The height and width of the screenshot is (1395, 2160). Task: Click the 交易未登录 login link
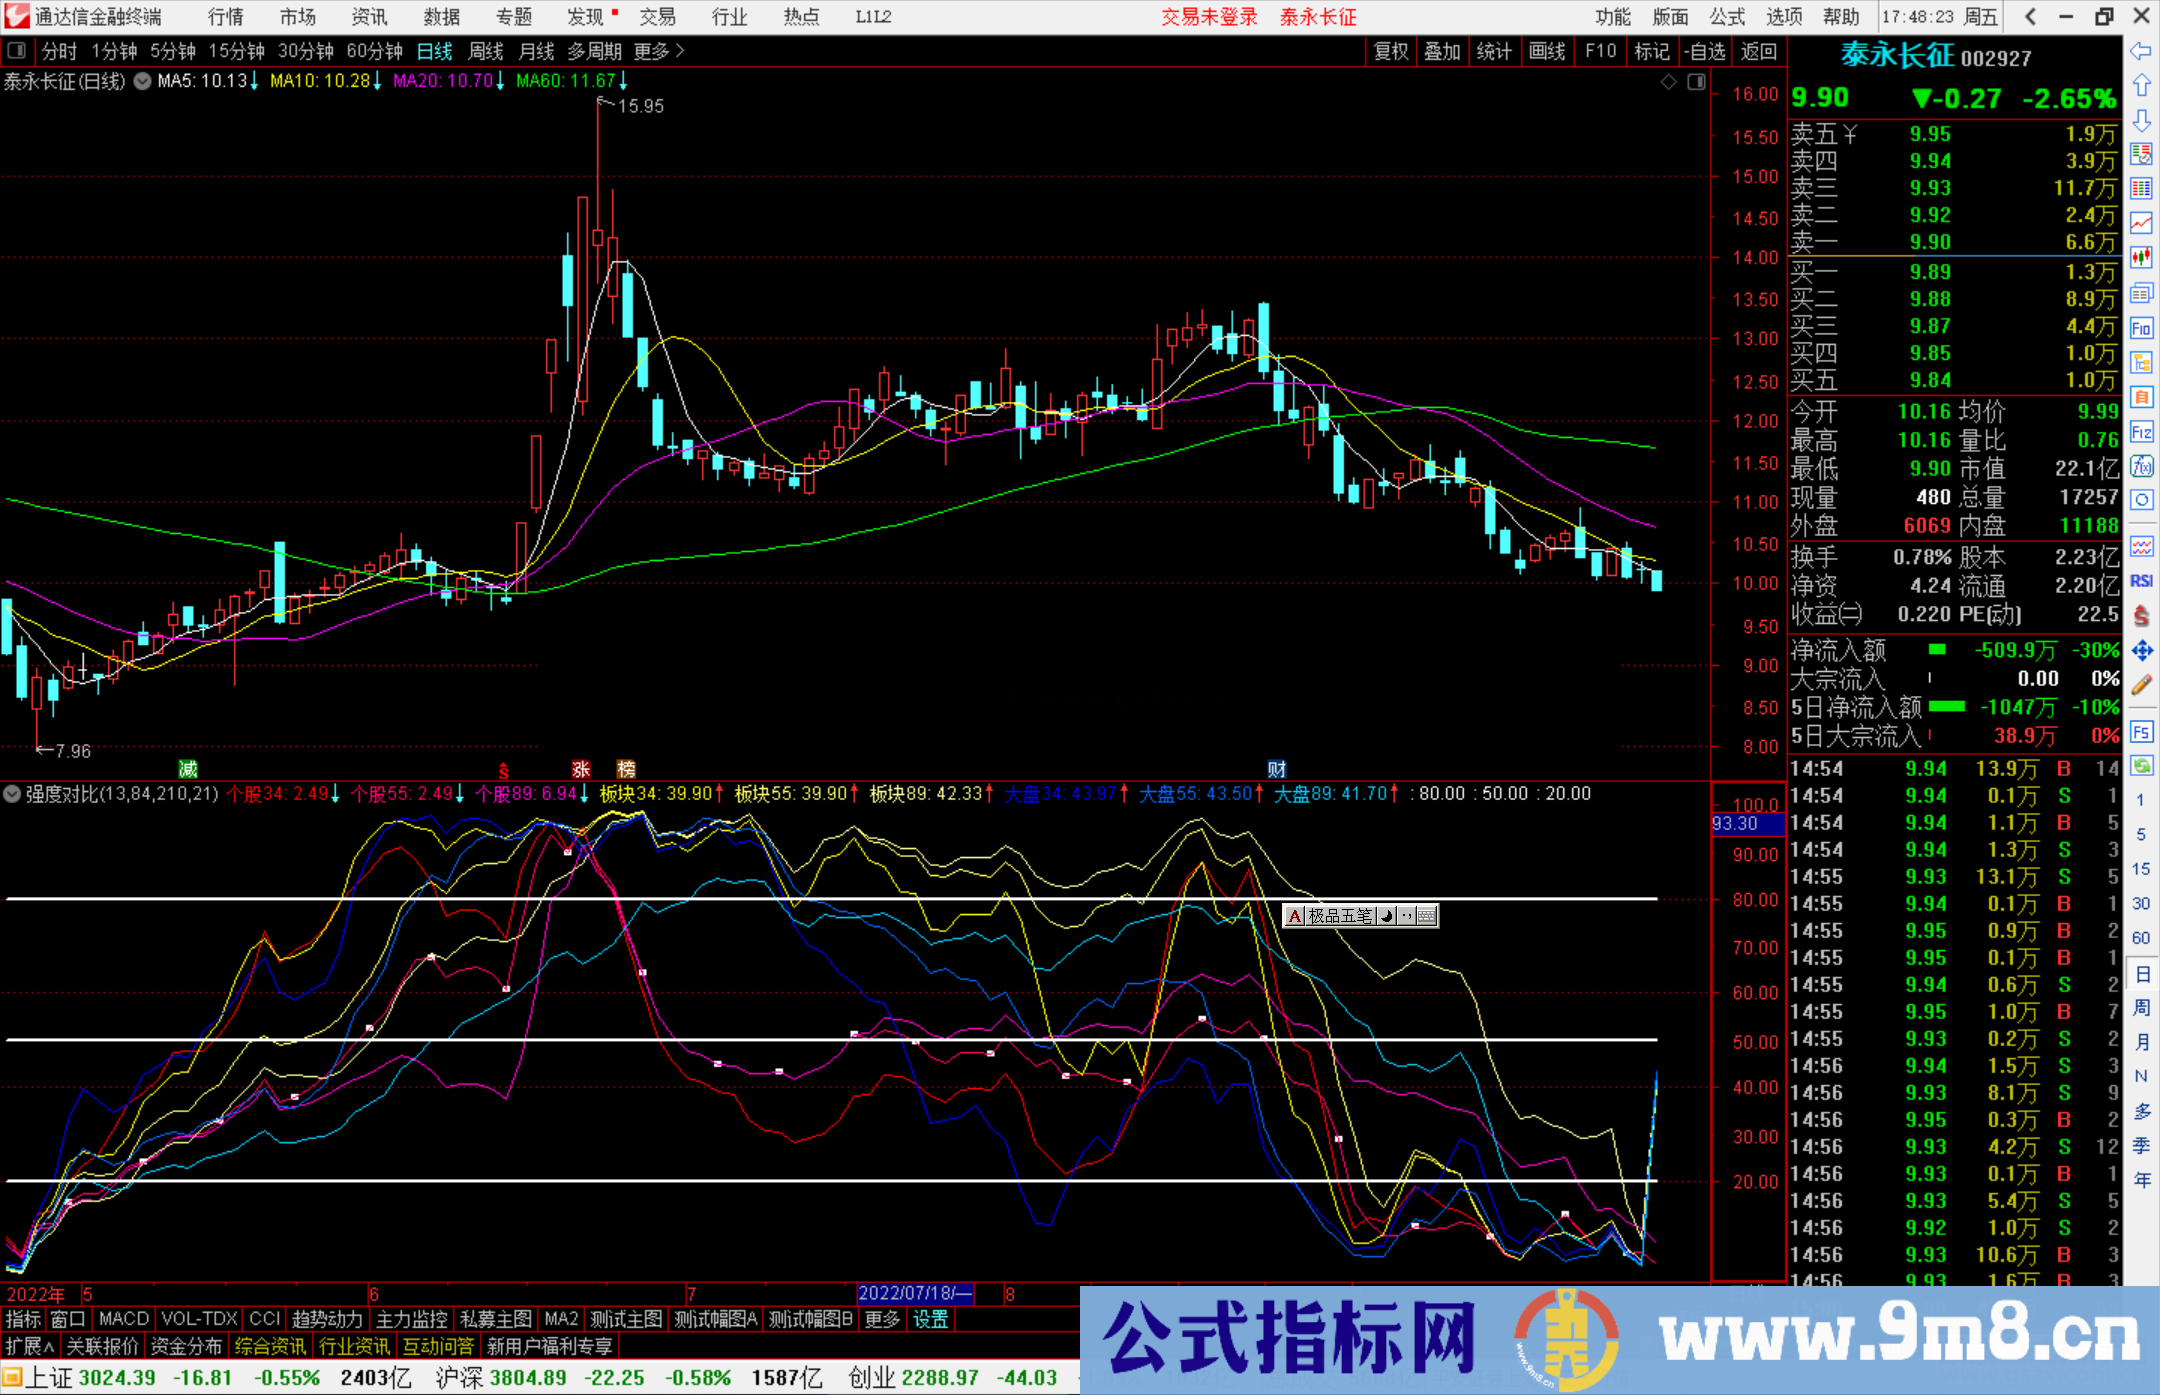pyautogui.click(x=1208, y=16)
